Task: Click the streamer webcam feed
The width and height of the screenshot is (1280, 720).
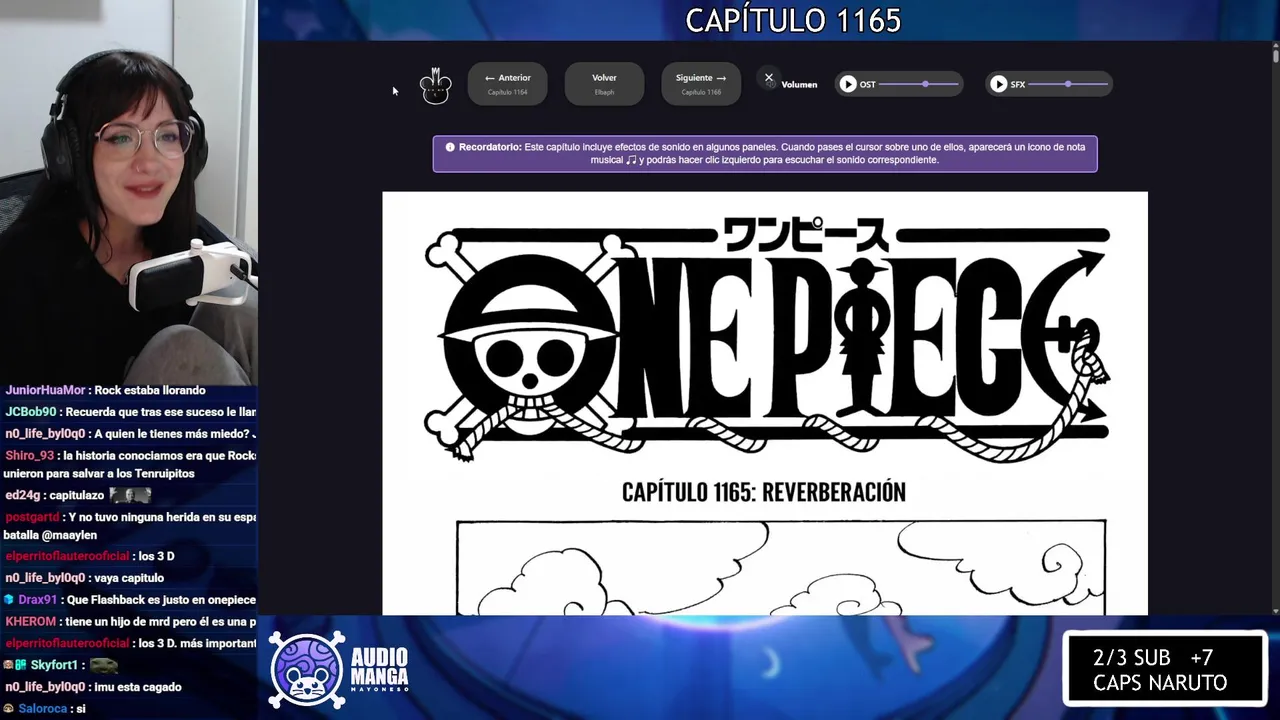Action: point(128,190)
